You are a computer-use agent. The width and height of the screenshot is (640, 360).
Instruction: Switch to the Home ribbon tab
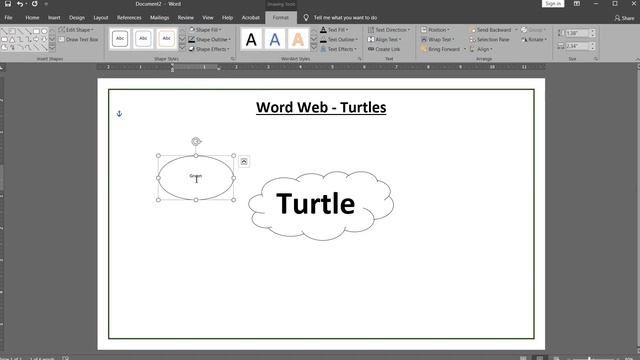(32, 18)
